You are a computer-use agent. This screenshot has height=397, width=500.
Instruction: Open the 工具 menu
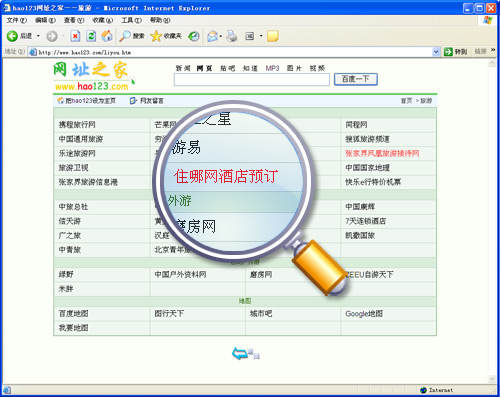131,20
